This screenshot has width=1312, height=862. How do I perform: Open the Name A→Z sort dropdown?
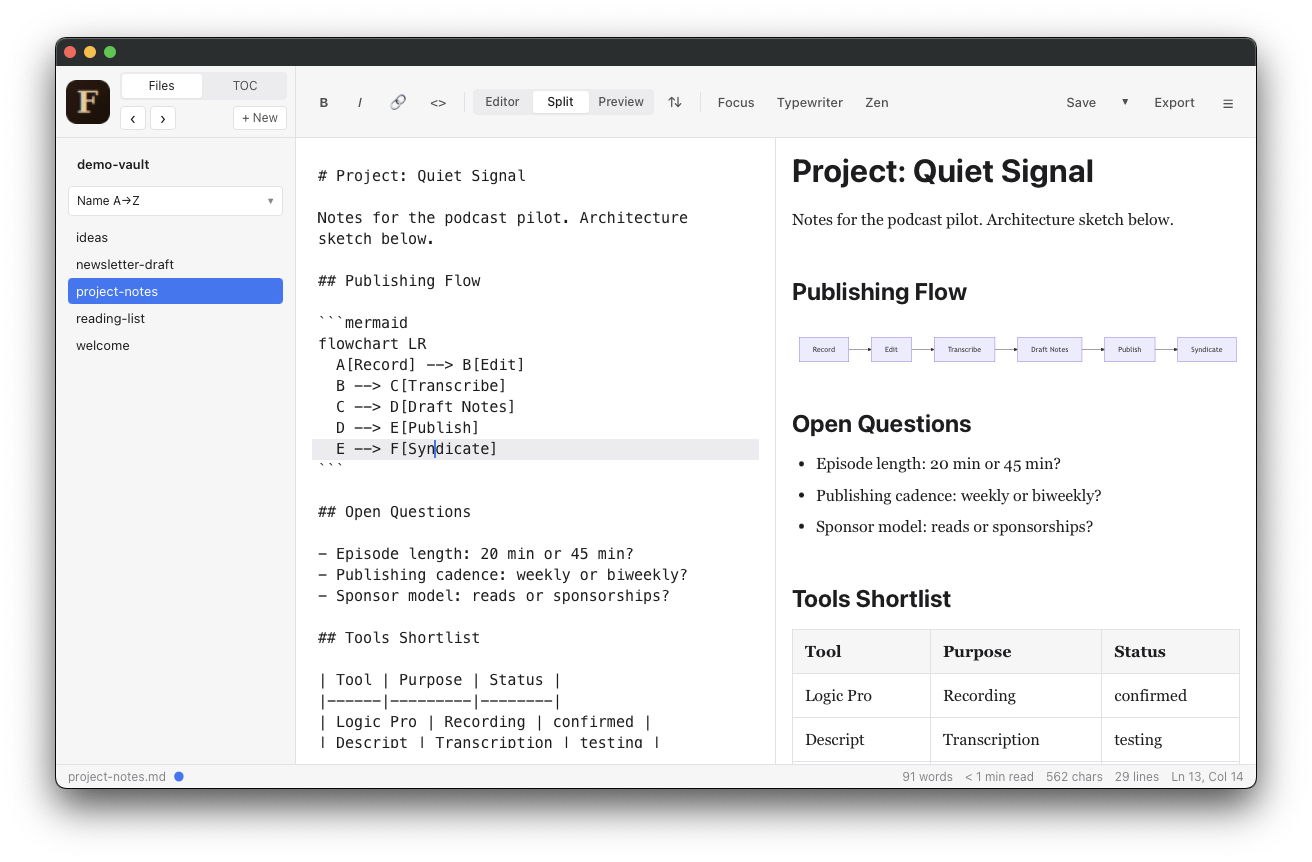(x=175, y=201)
